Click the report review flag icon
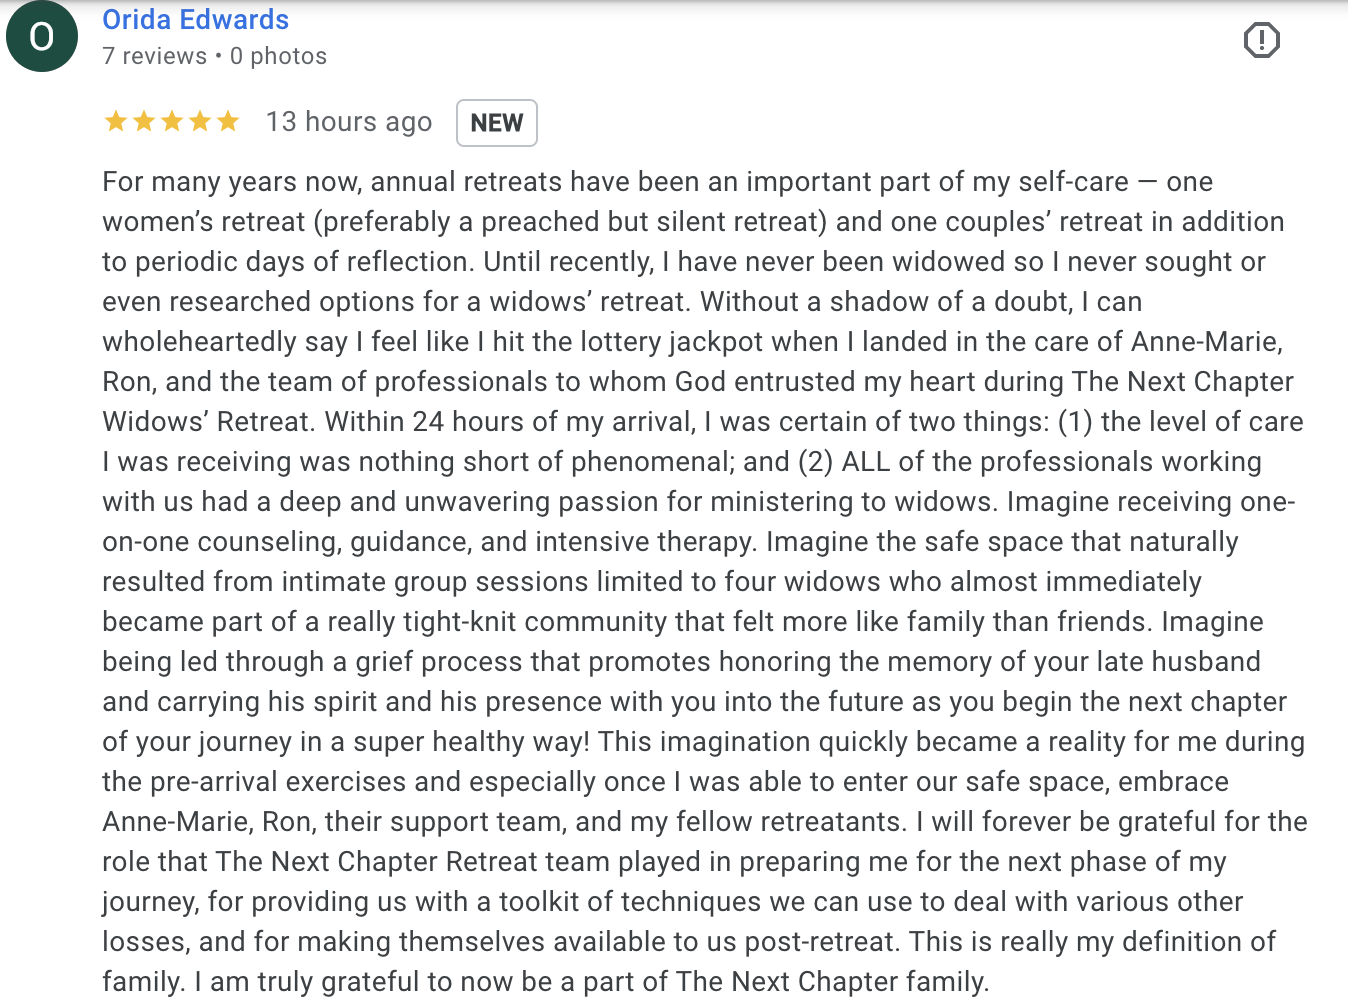Screen dimensions: 1348x1005 click(1261, 40)
